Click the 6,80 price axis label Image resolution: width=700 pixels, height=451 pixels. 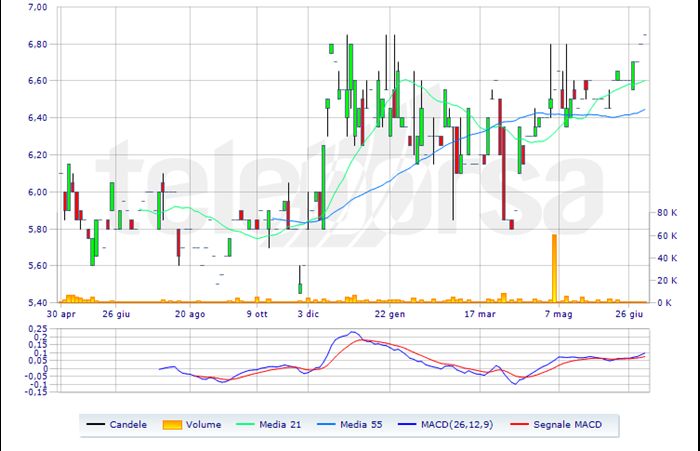tap(38, 44)
